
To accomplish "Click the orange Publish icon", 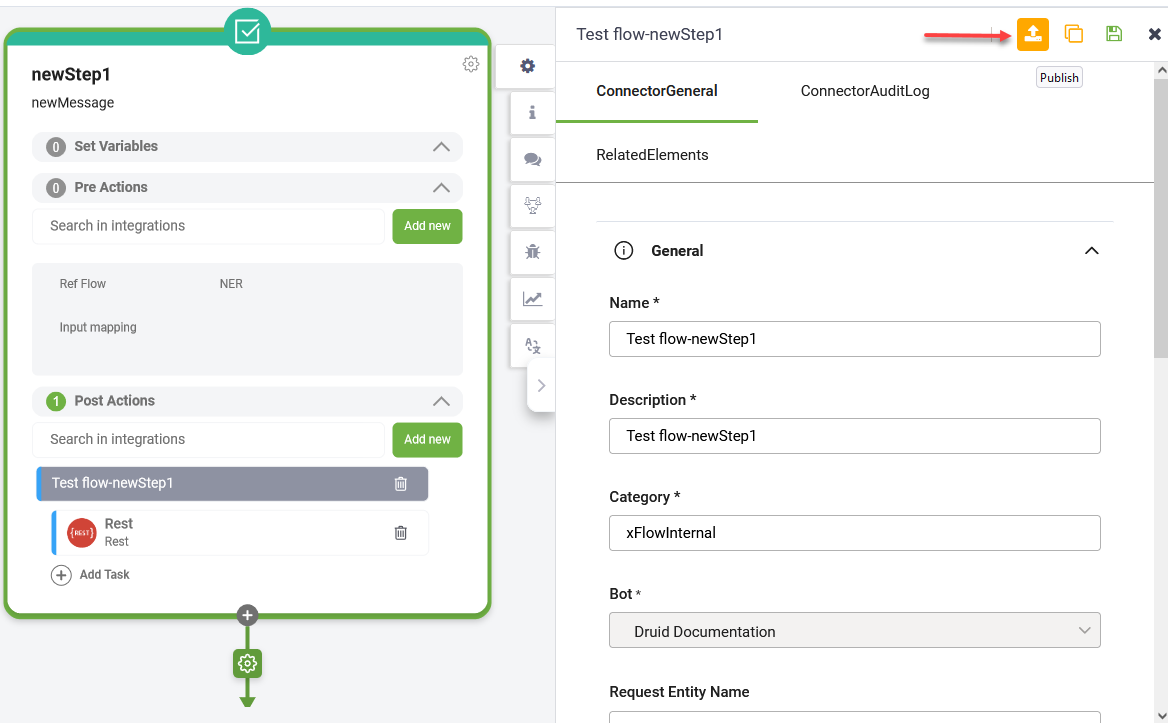I will point(1033,34).
